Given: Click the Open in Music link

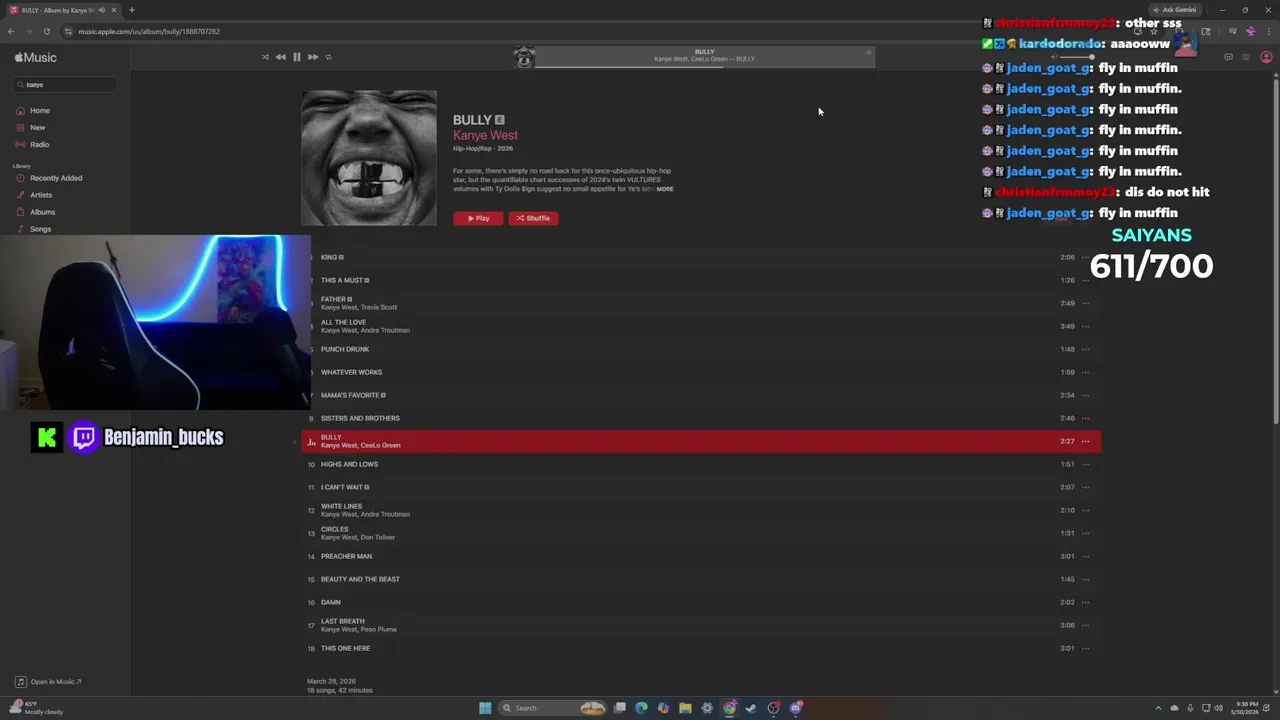Looking at the screenshot, I should (48, 682).
